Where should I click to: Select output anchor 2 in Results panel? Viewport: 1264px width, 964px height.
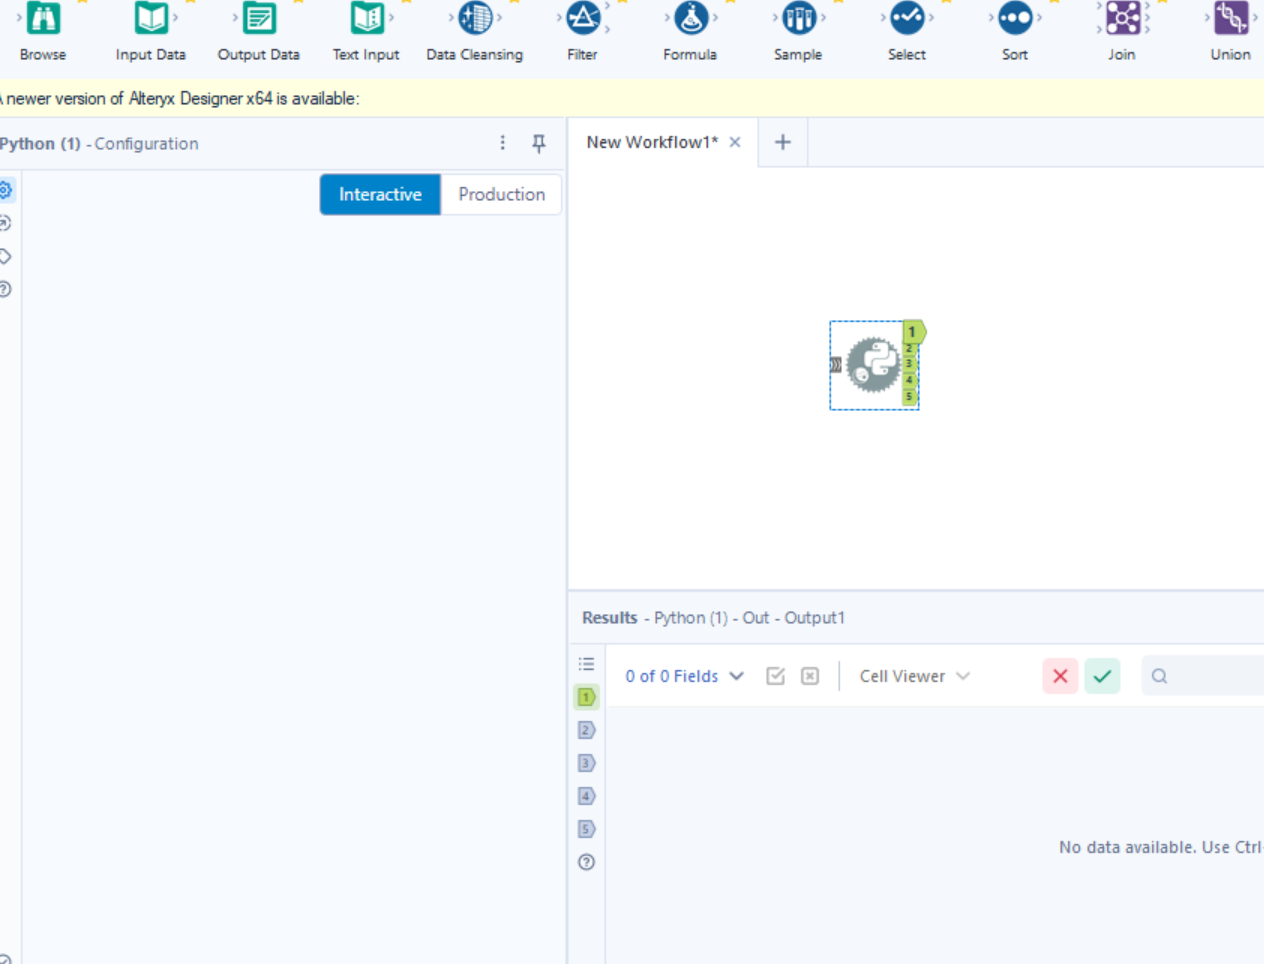tap(586, 730)
